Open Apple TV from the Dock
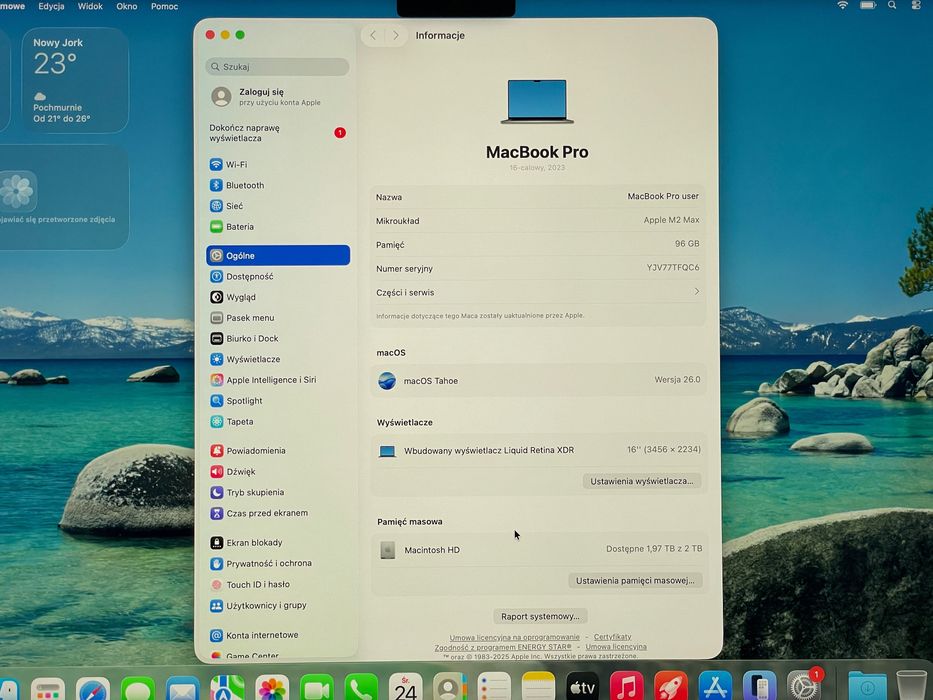This screenshot has height=700, width=933. coord(583,686)
